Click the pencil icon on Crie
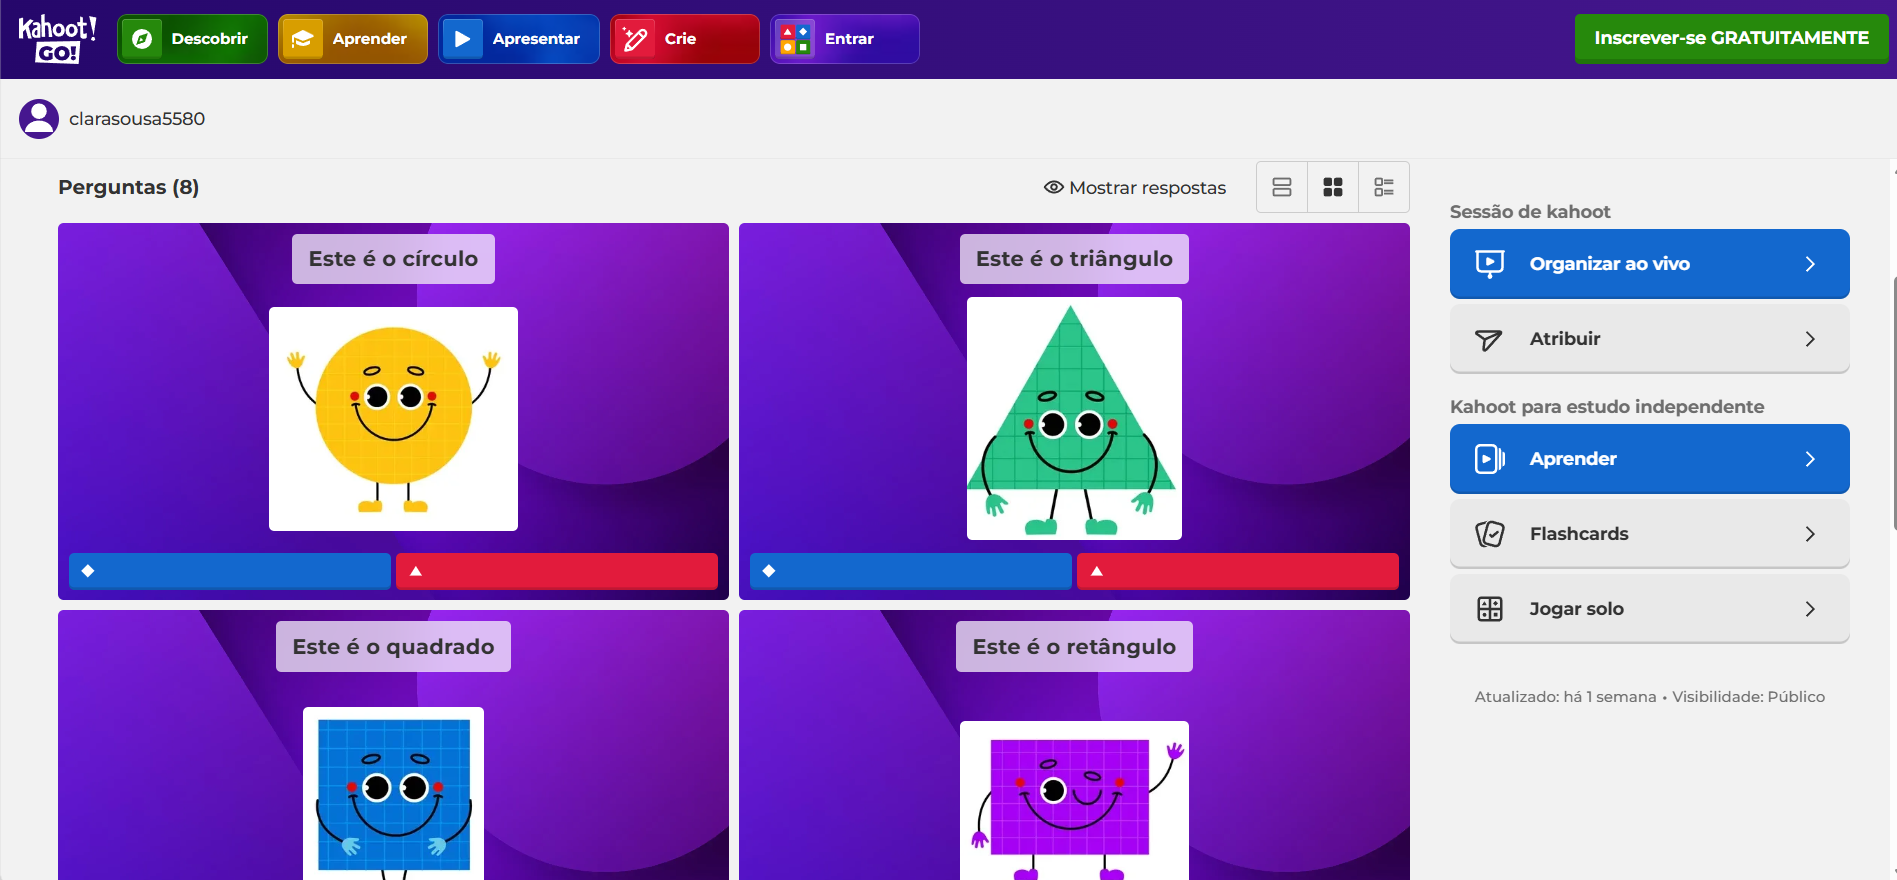 click(635, 39)
